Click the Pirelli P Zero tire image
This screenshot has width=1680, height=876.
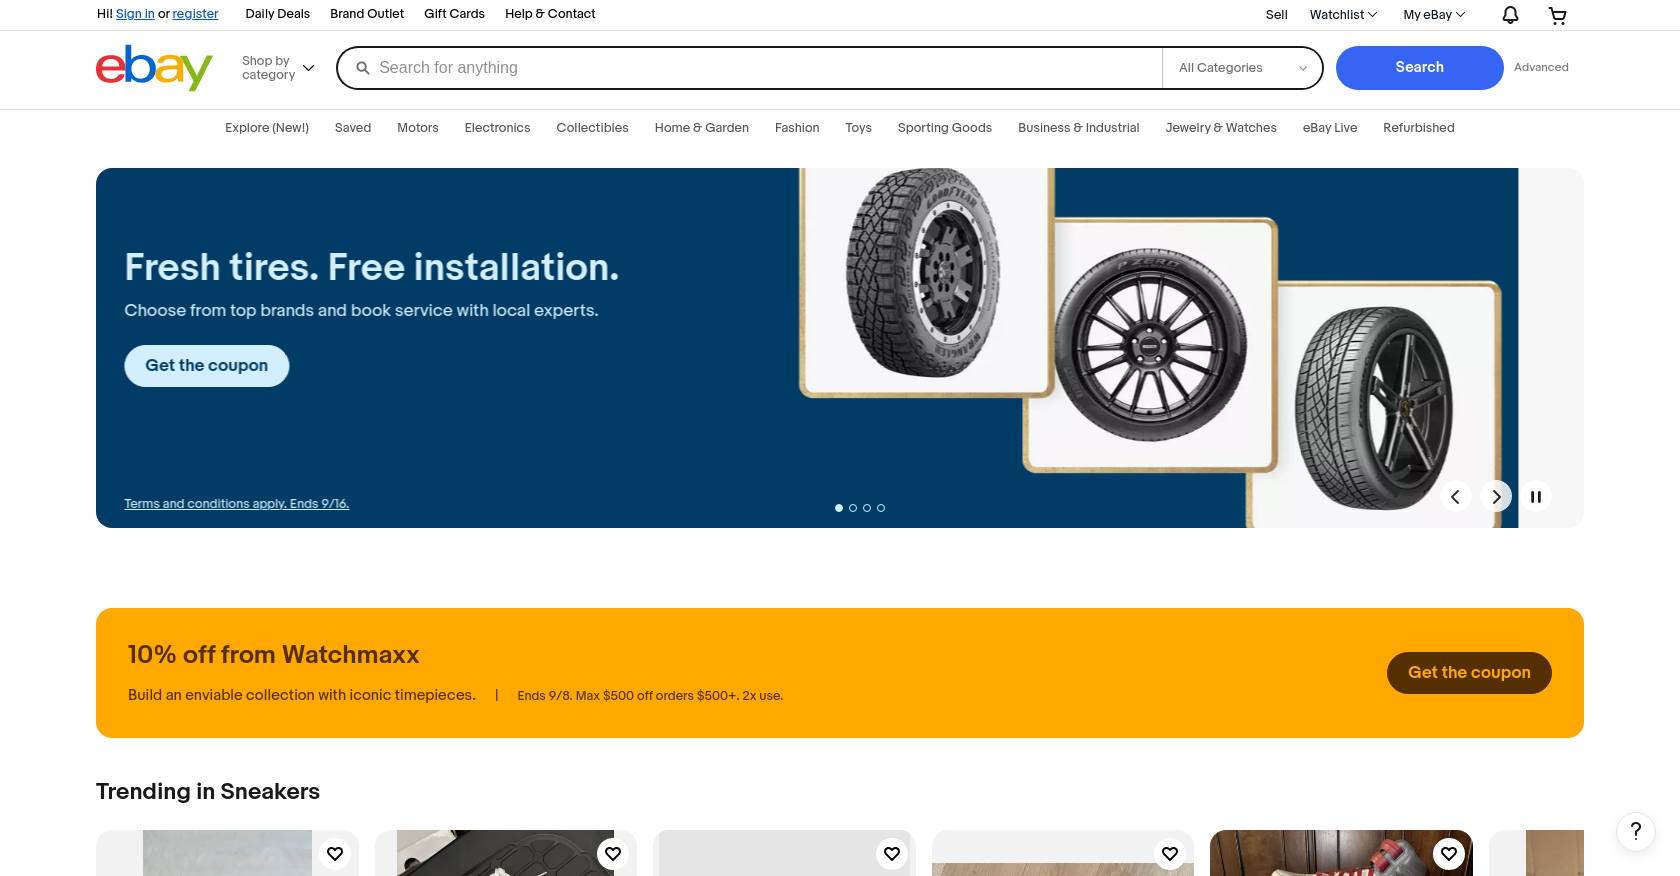[1150, 345]
